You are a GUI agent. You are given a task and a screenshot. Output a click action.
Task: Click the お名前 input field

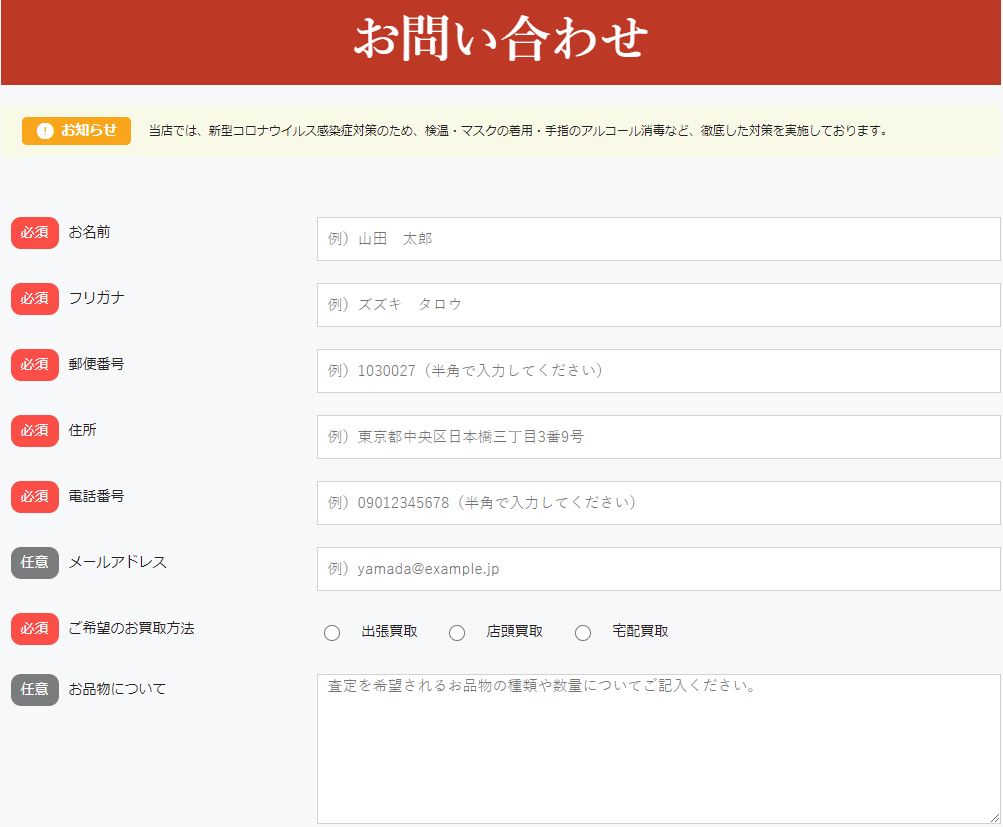tap(658, 239)
